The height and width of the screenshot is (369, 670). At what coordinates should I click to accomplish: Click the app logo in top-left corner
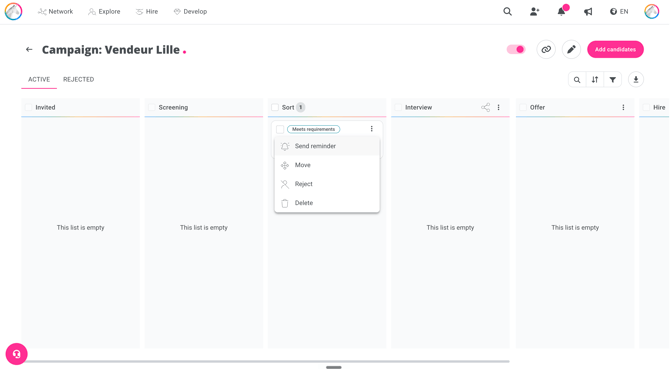tap(13, 12)
